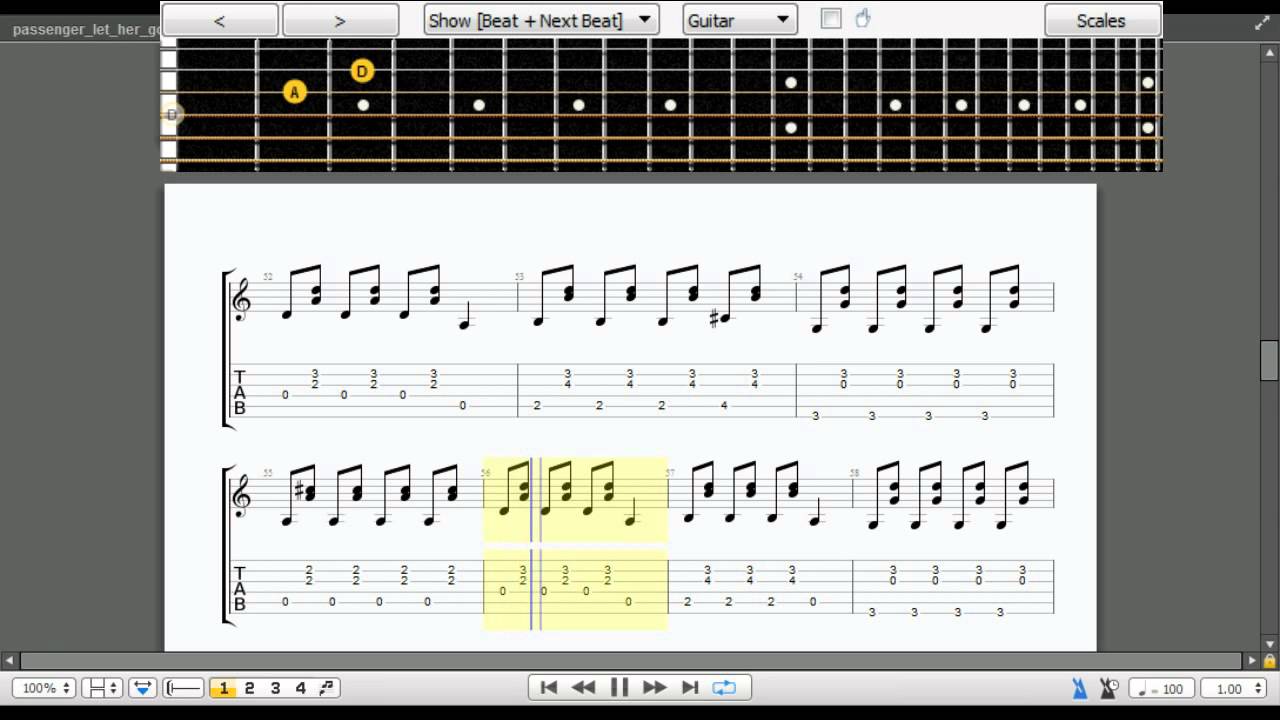Jump to the beginning of the song

pyautogui.click(x=548, y=687)
